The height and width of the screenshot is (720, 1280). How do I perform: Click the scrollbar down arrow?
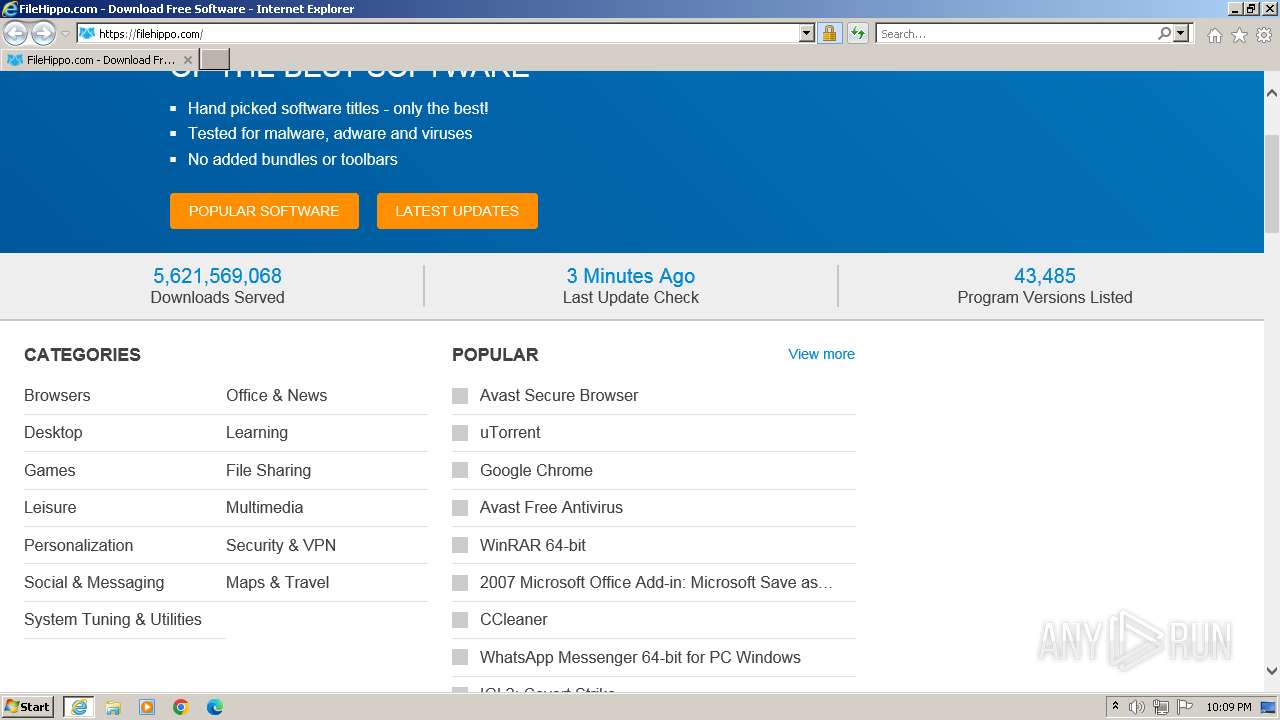1272,672
